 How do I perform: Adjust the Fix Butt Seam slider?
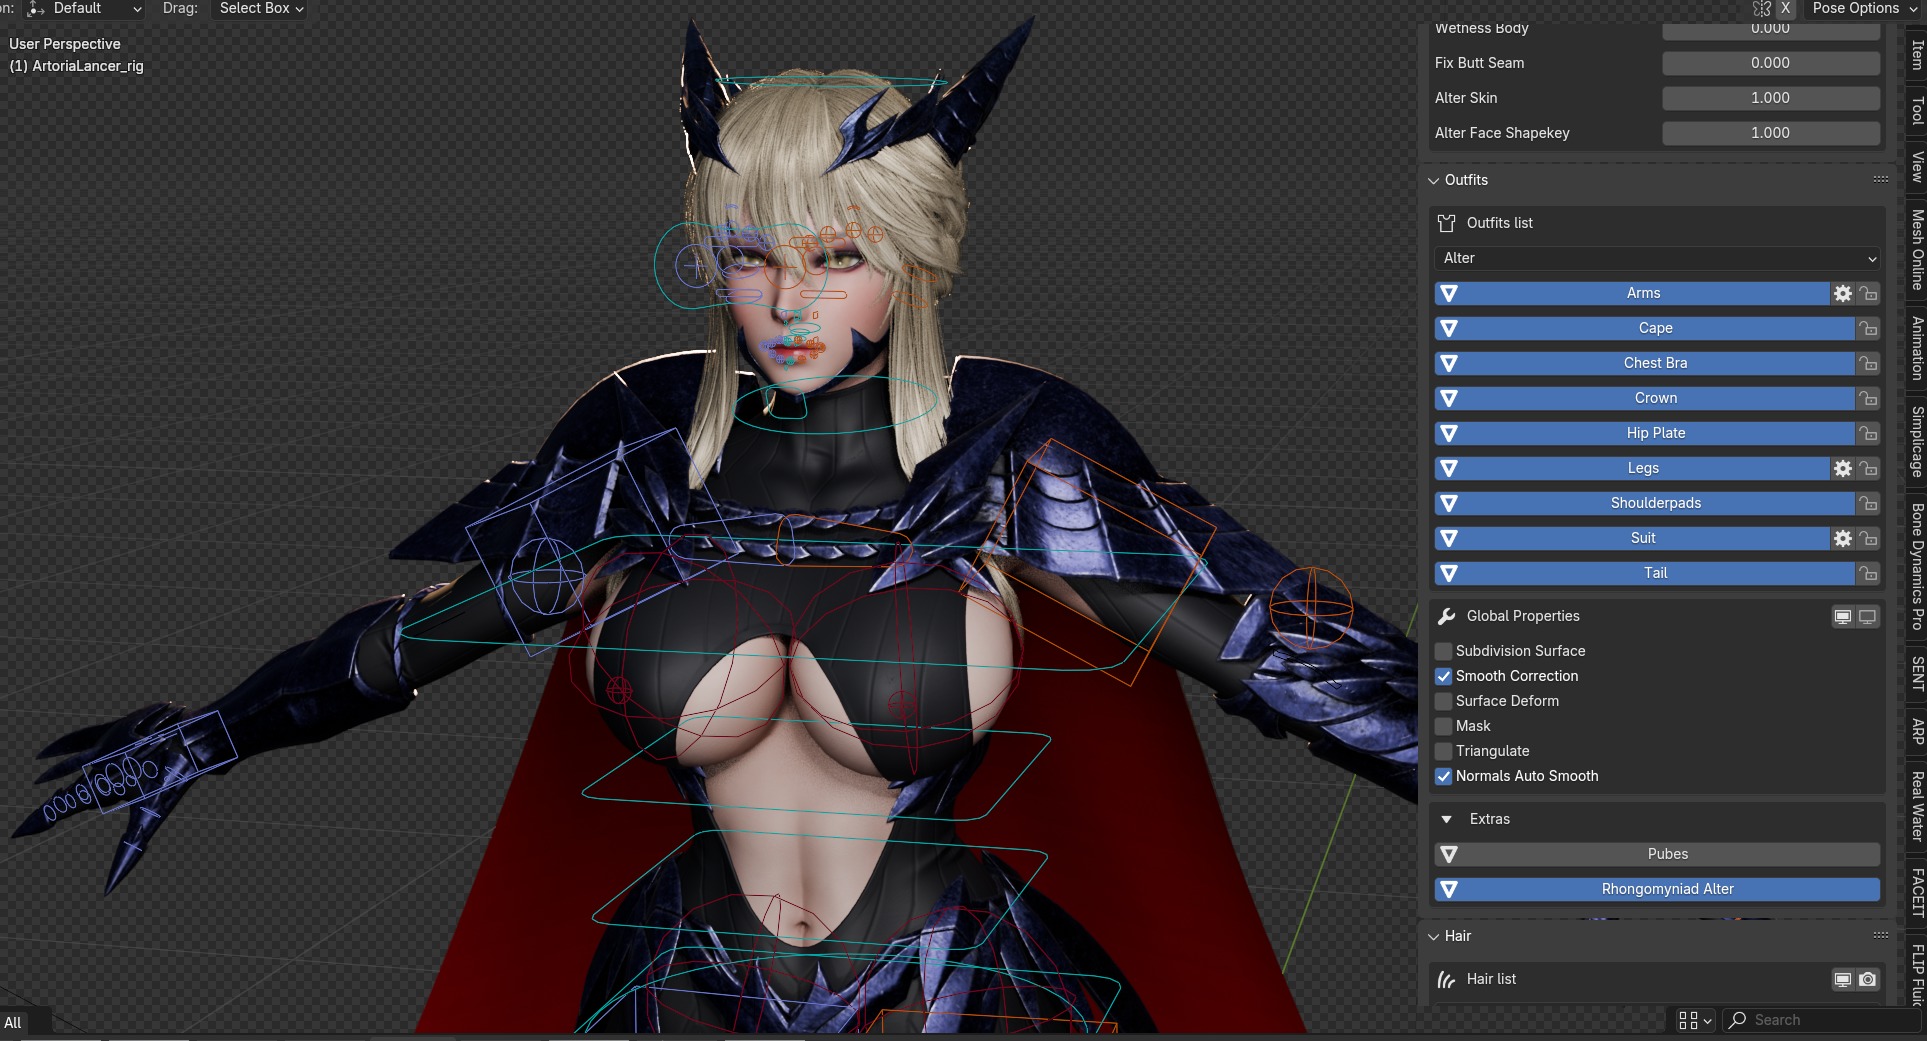(1771, 63)
